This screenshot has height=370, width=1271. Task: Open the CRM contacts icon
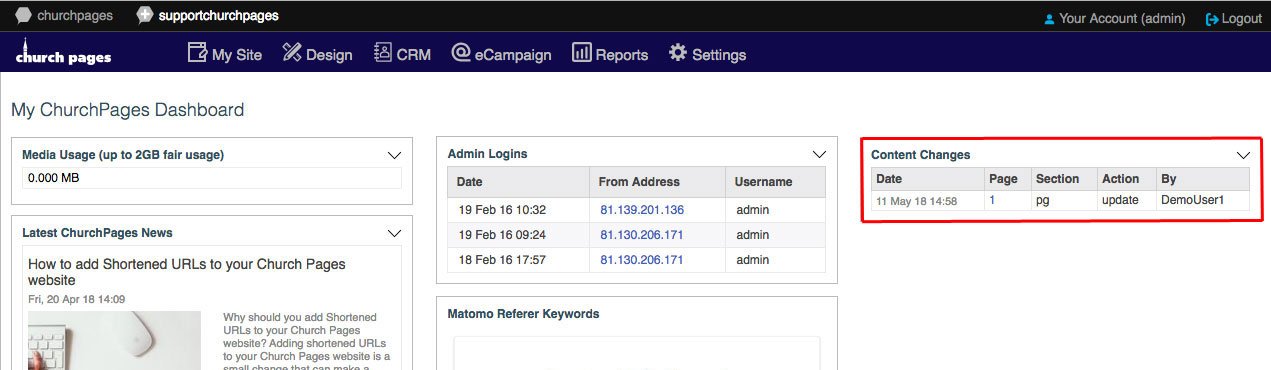[x=382, y=53]
